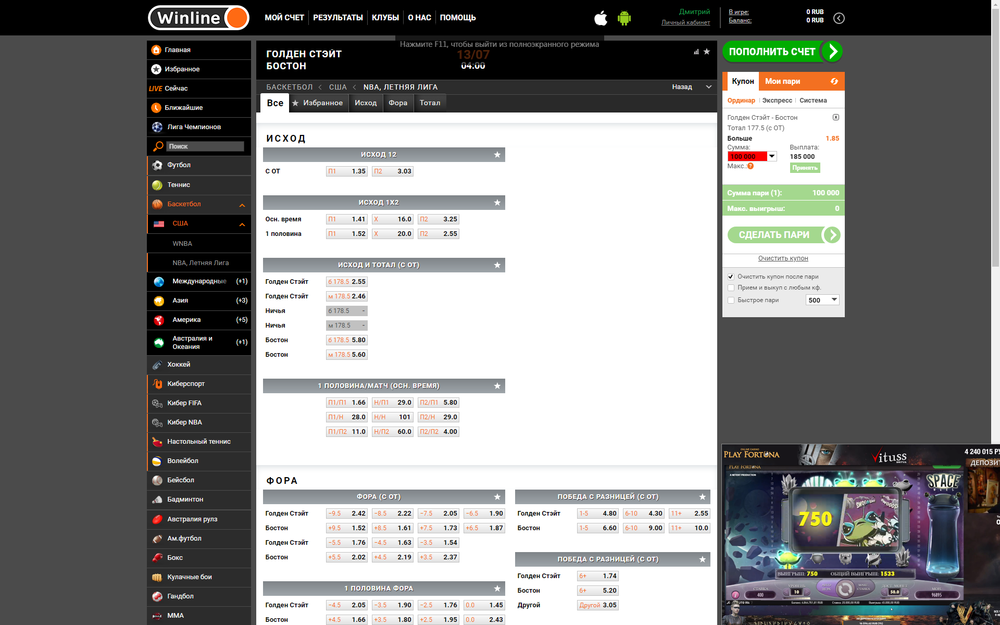Refresh the Мои пари coupon icon
Image resolution: width=1000 pixels, height=625 pixels.
834,81
